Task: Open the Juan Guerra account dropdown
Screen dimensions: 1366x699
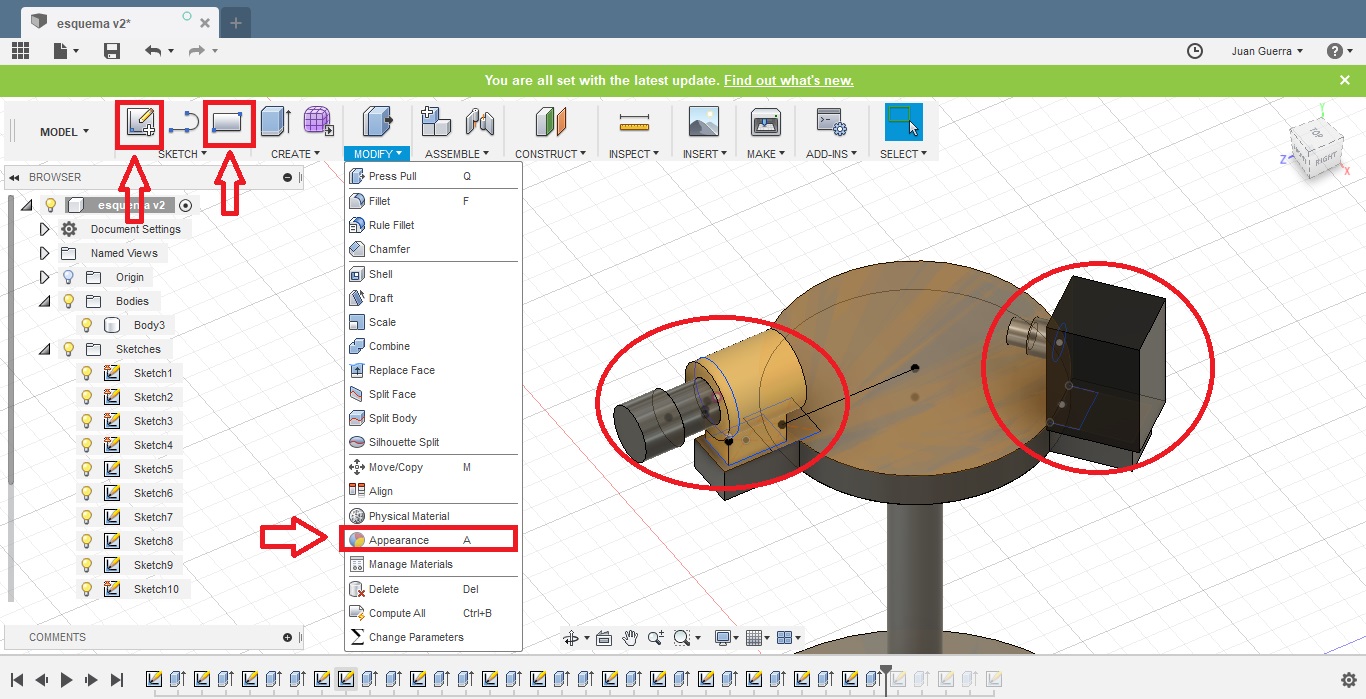Action: tap(1267, 51)
